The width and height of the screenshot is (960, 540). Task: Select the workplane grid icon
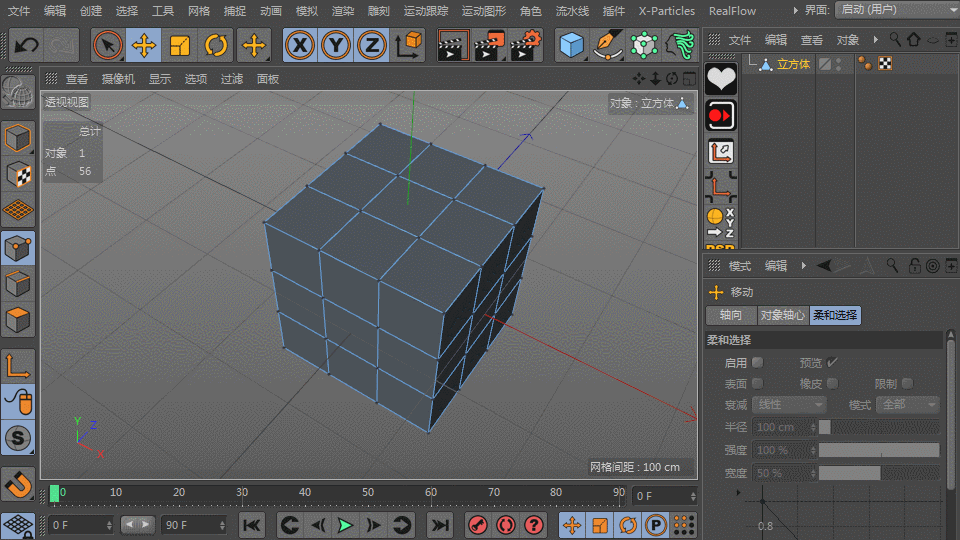click(x=18, y=211)
